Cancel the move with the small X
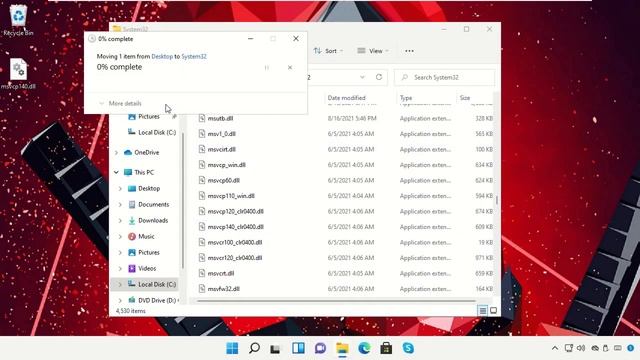640x360 pixels. point(290,67)
